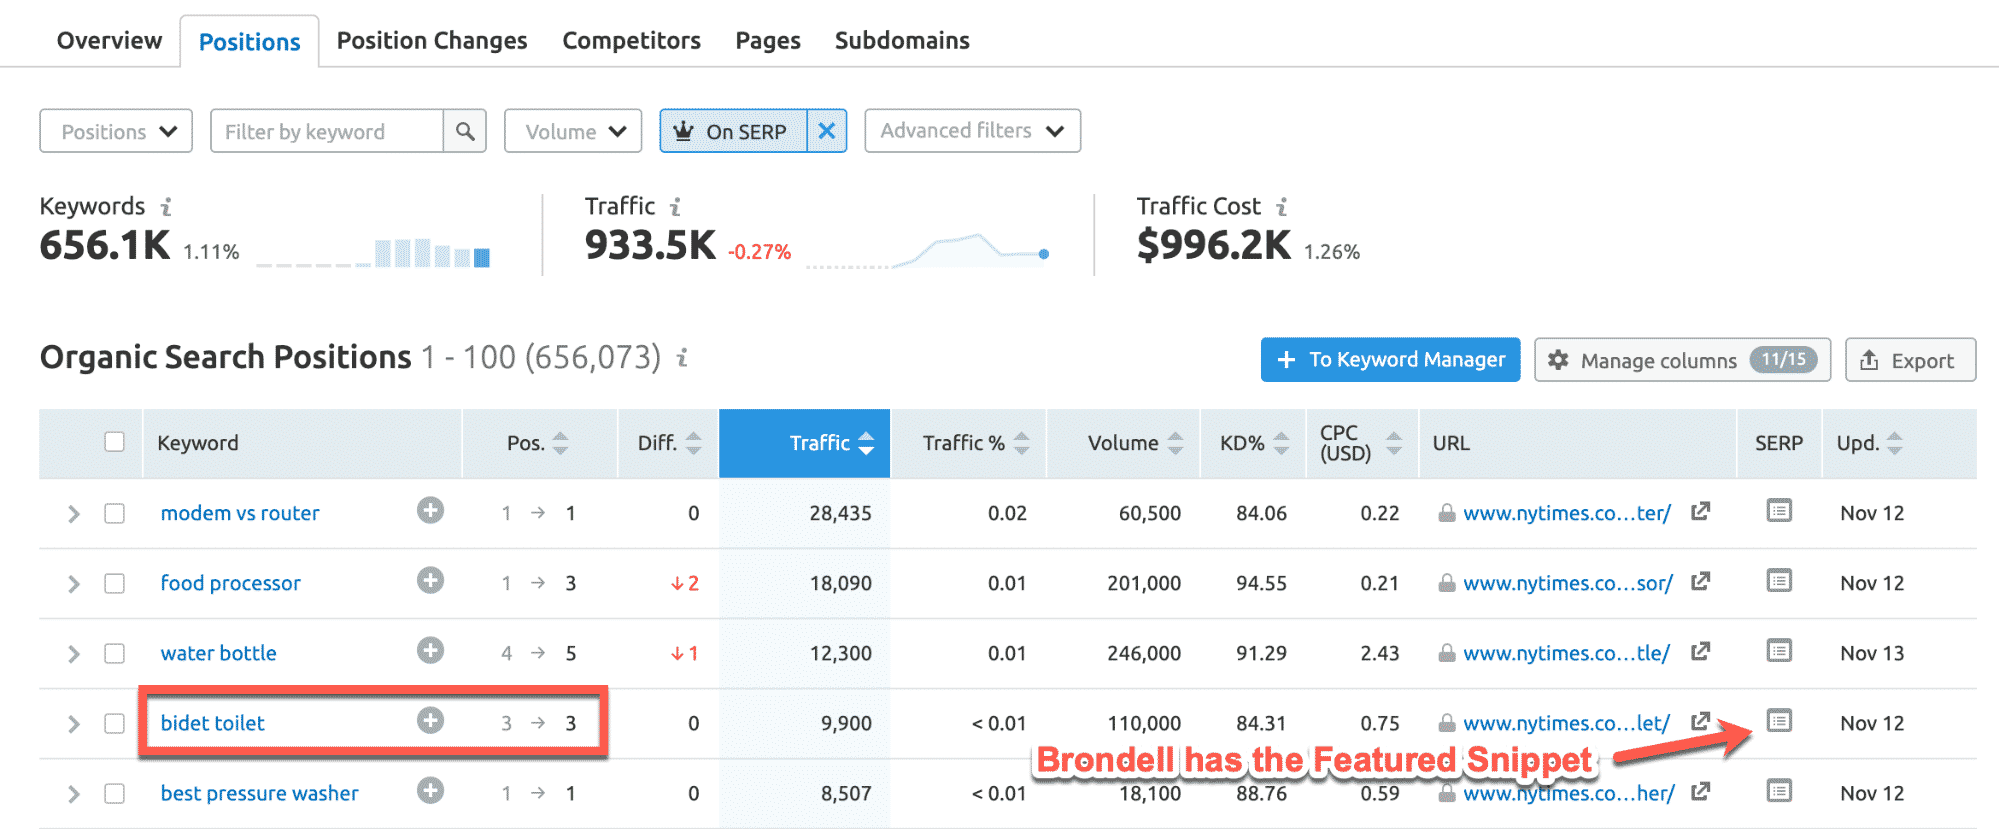1999x829 pixels.
Task: Expand the modem vs router row
Action: (x=73, y=514)
